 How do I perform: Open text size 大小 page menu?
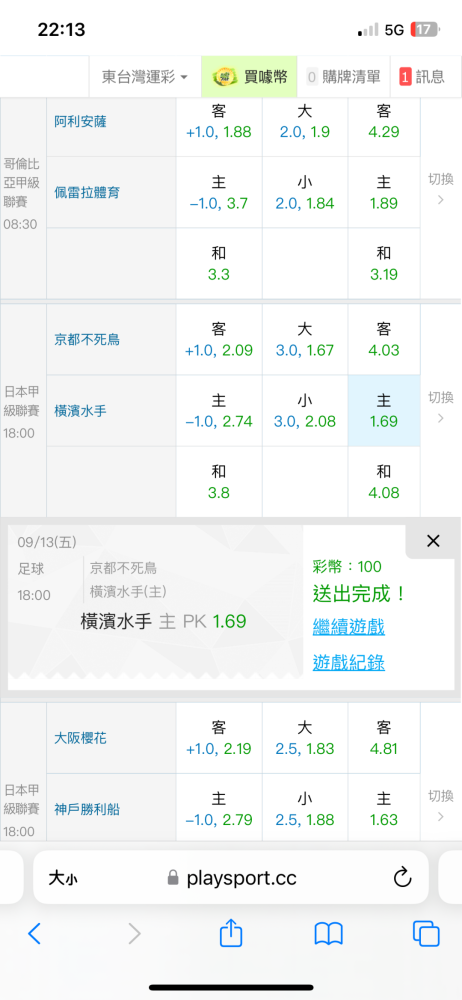click(x=64, y=879)
